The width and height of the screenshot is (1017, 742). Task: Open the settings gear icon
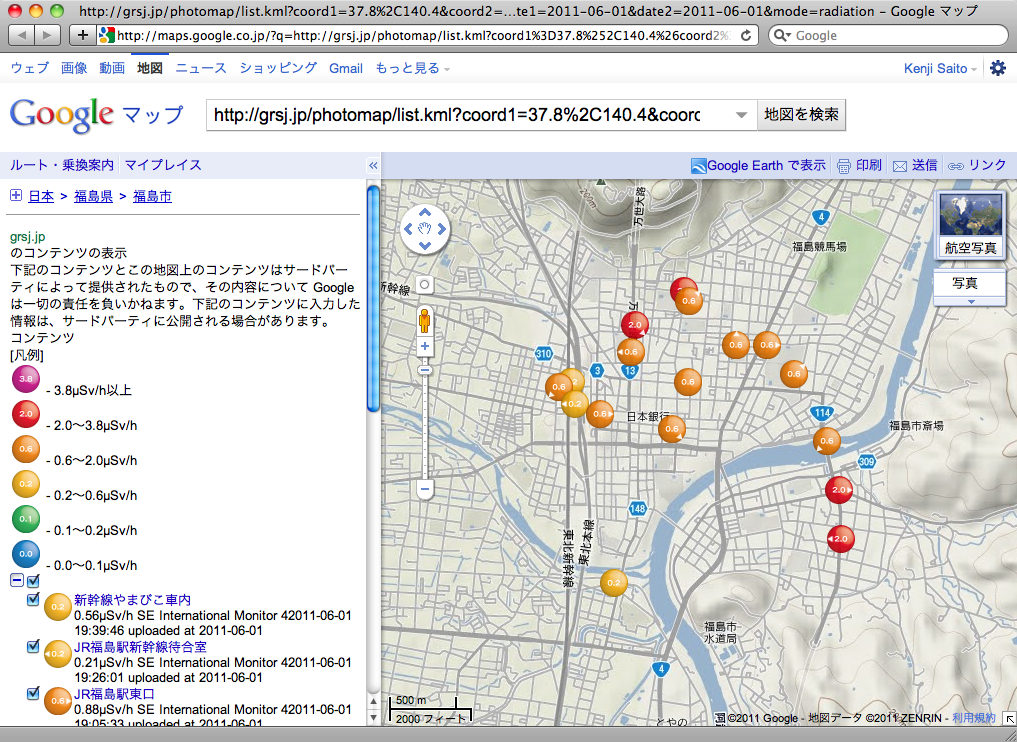click(997, 68)
